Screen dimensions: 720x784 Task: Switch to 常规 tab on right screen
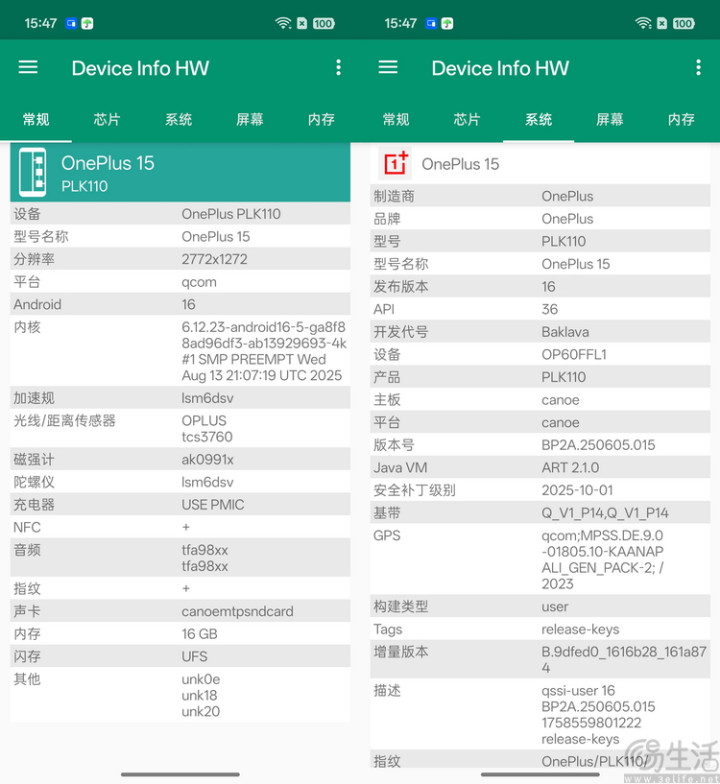tap(396, 119)
